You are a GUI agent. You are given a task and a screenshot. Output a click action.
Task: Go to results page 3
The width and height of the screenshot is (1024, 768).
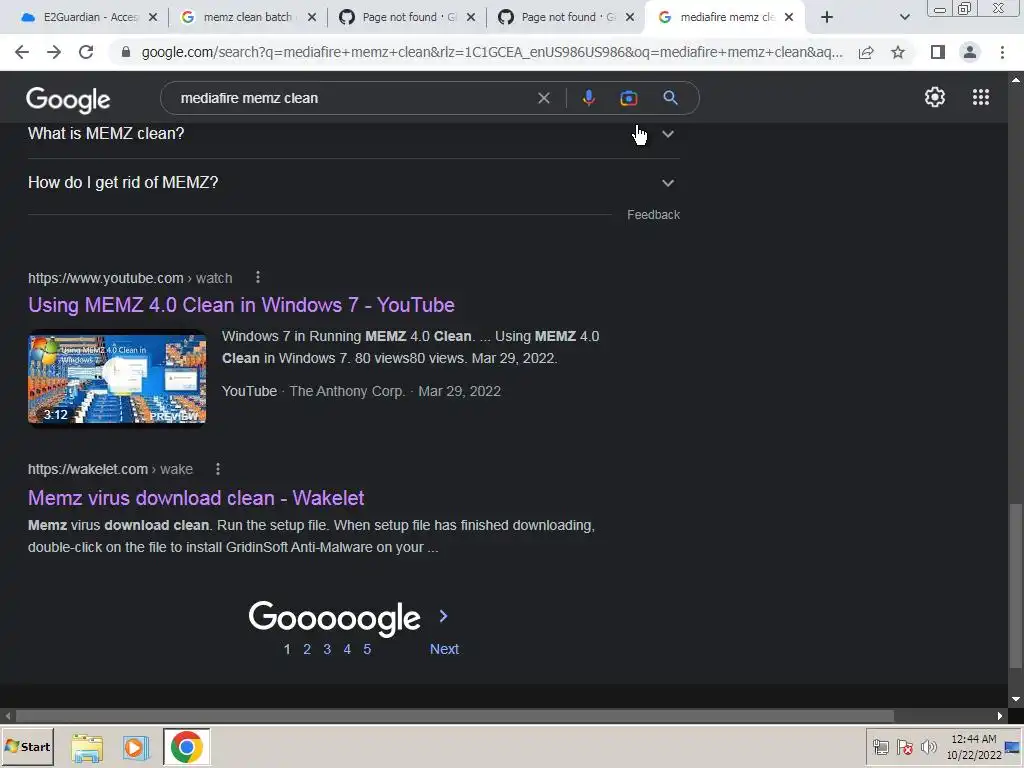point(327,649)
